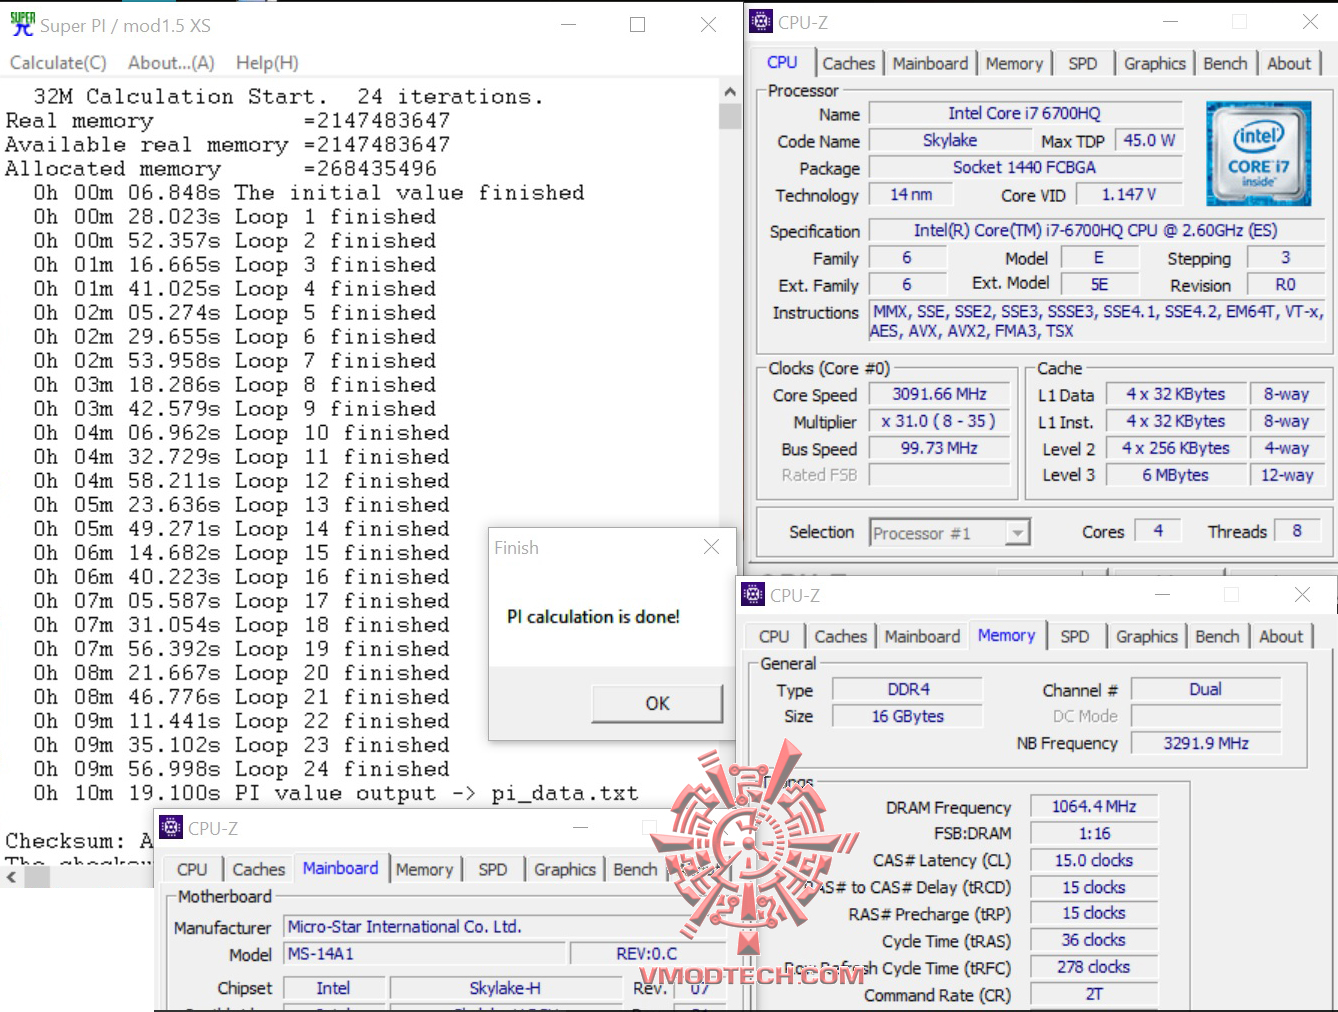
Task: Select Graphics tab in CPU-Z Memory window
Action: (x=1147, y=636)
